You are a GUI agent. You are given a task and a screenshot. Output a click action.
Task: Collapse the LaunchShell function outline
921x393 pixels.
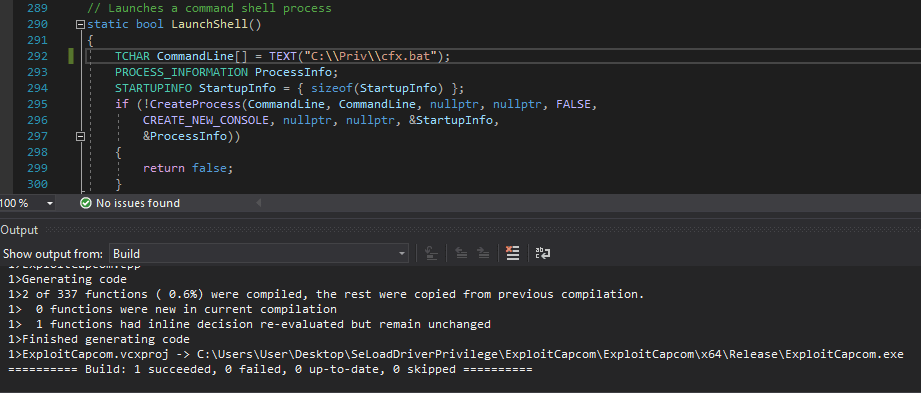click(80, 25)
